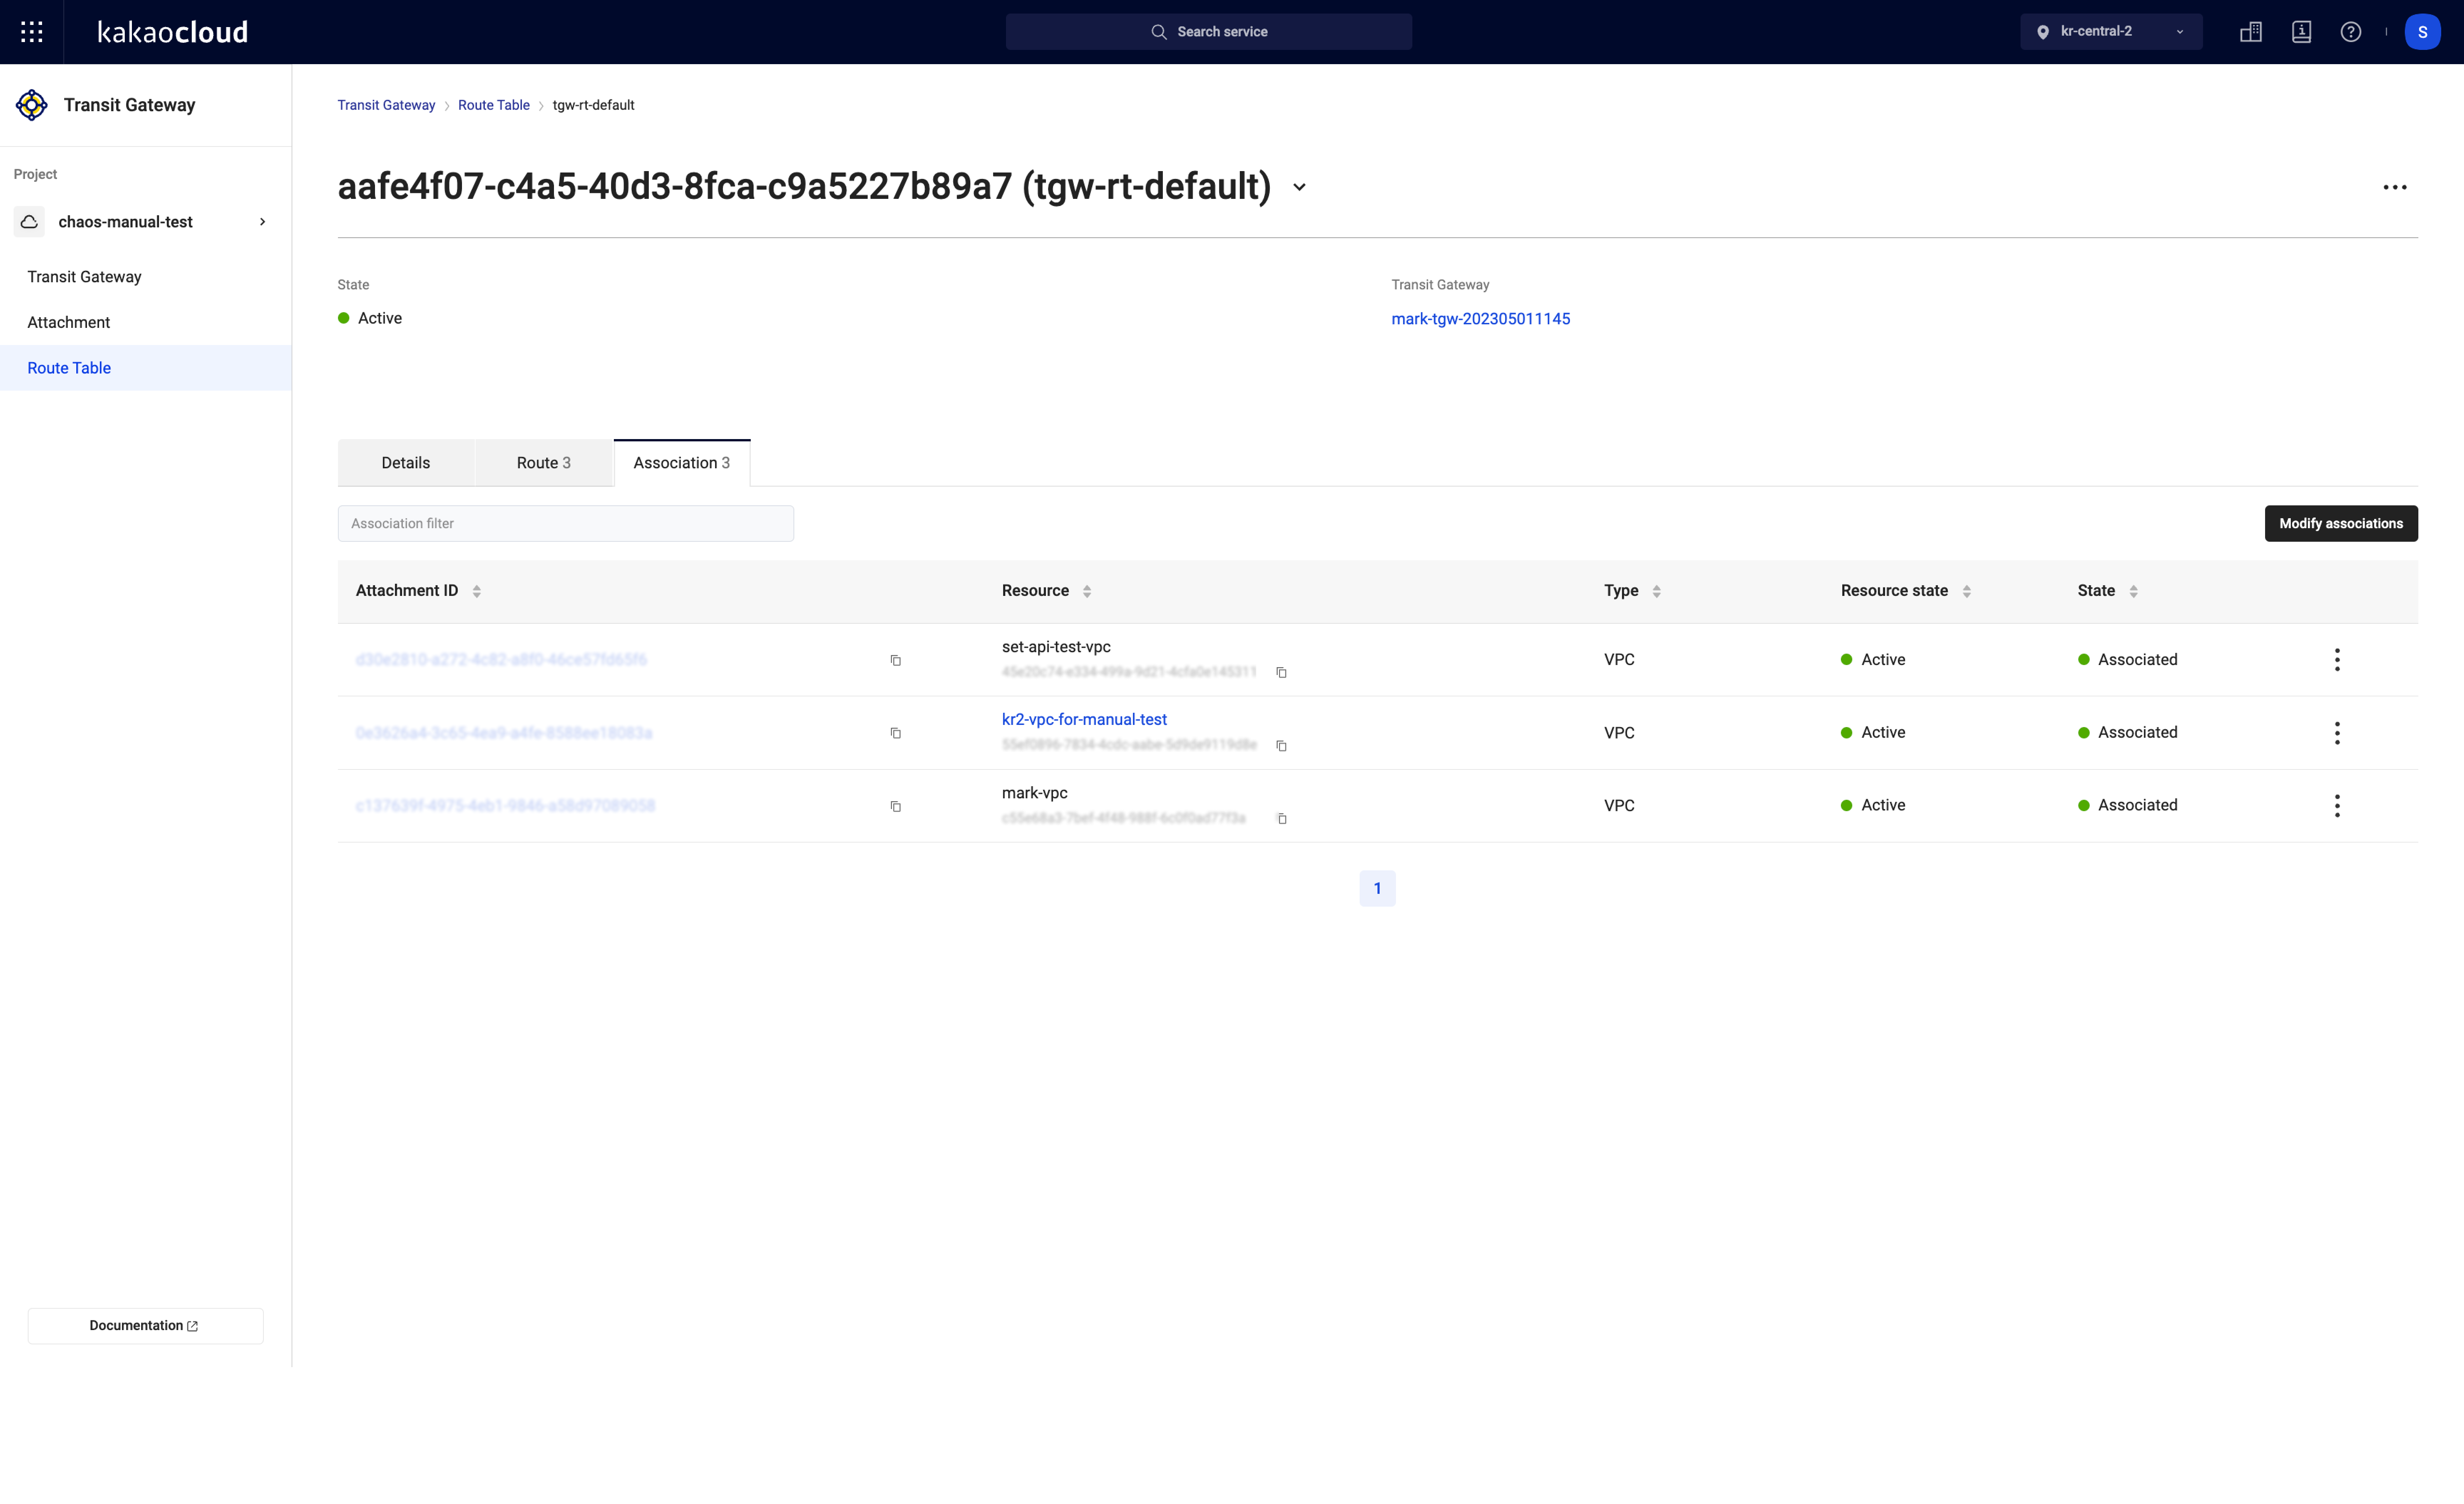Focus the Association filter field

[x=566, y=524]
